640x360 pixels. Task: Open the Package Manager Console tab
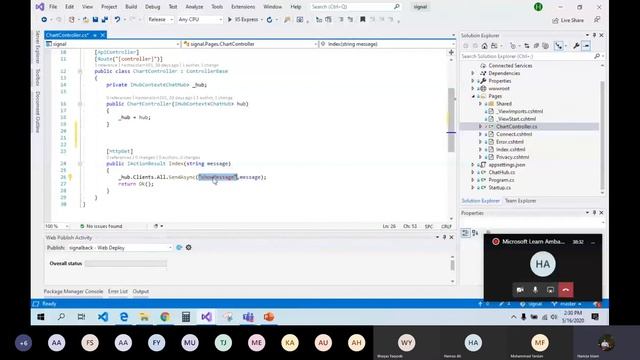click(73, 291)
